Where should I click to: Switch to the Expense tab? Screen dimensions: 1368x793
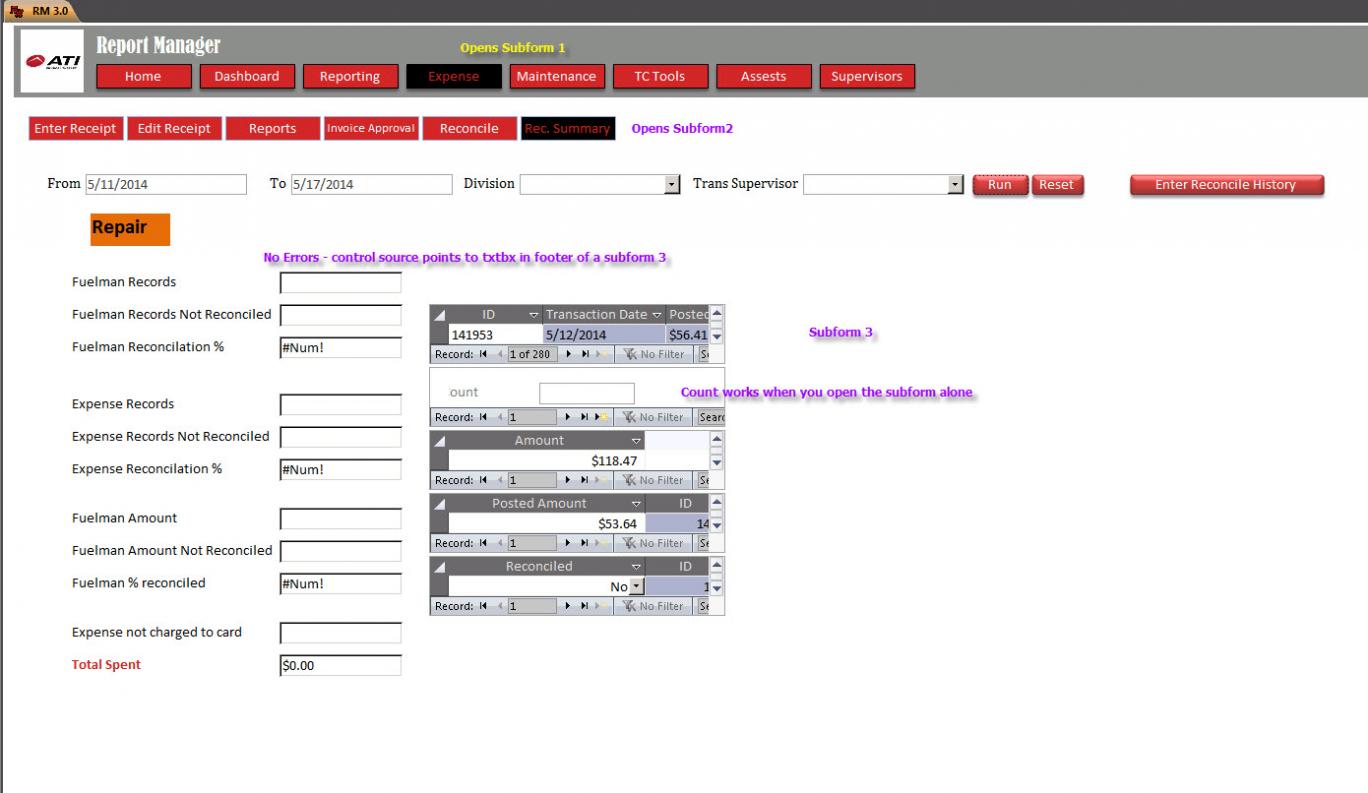(454, 77)
